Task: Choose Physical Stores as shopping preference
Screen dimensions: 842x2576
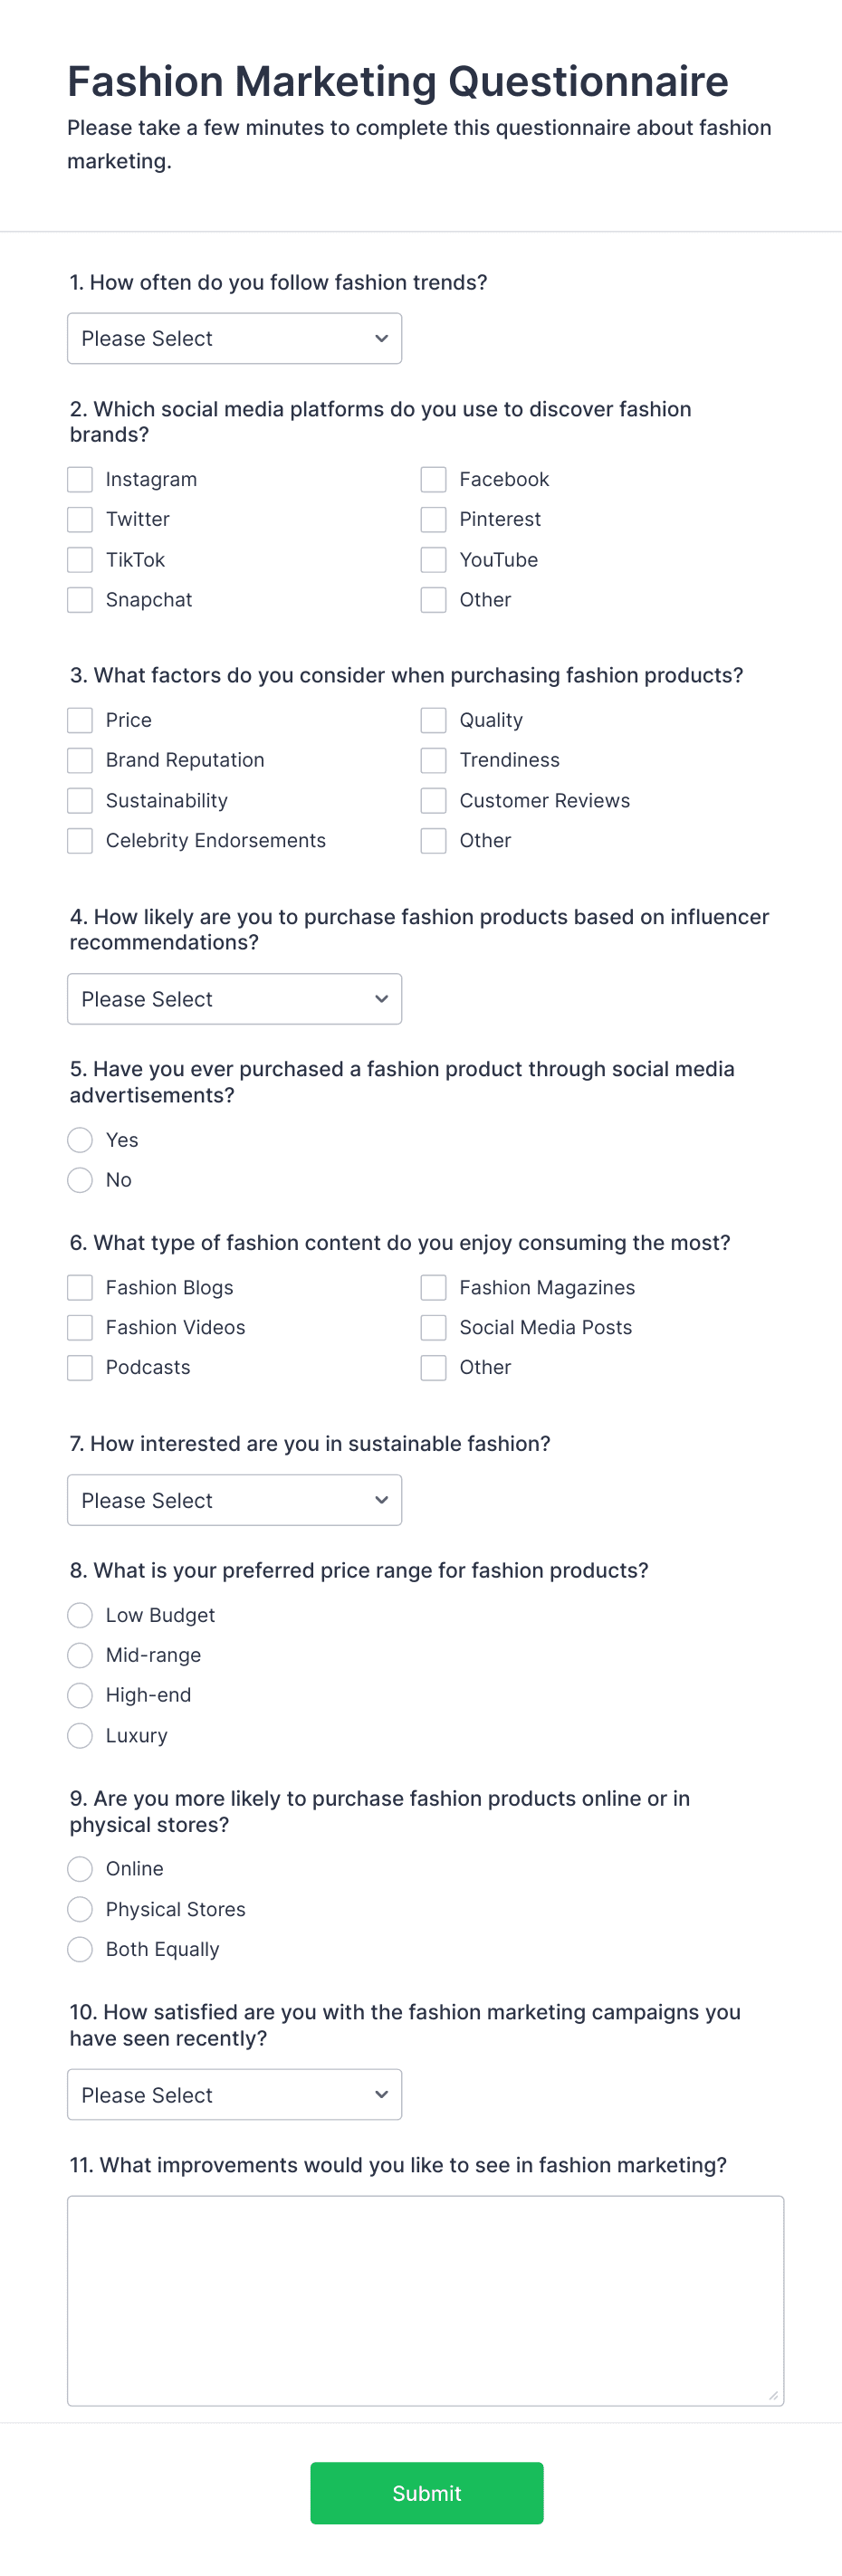Action: tap(79, 1909)
